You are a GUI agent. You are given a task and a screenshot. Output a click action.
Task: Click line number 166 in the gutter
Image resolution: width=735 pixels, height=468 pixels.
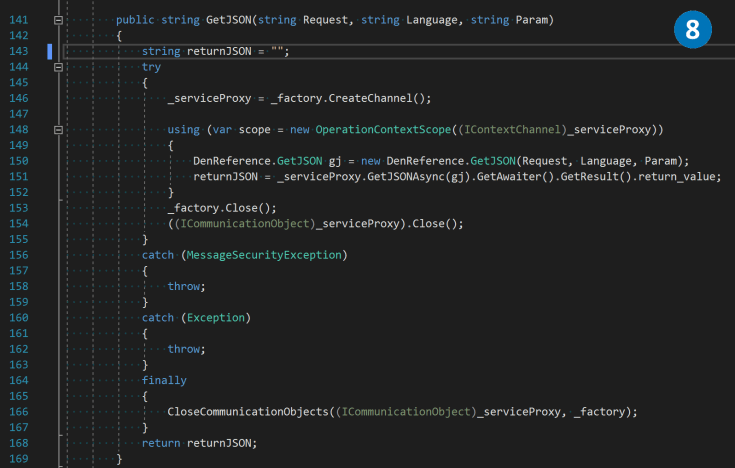tap(18, 411)
